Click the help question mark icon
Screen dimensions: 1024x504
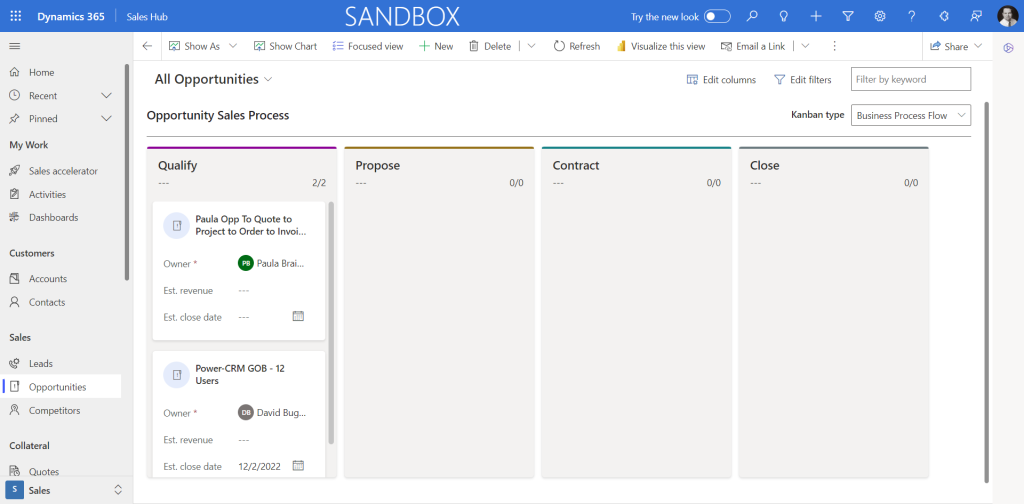(912, 16)
